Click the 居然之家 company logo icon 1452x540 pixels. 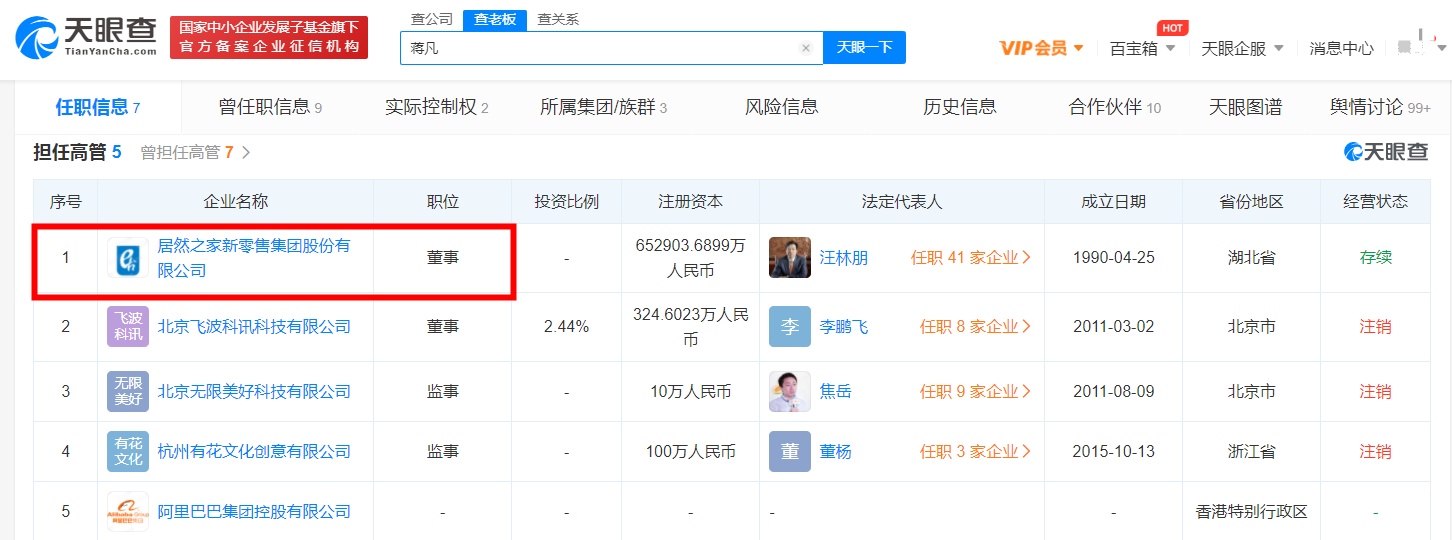(x=128, y=258)
